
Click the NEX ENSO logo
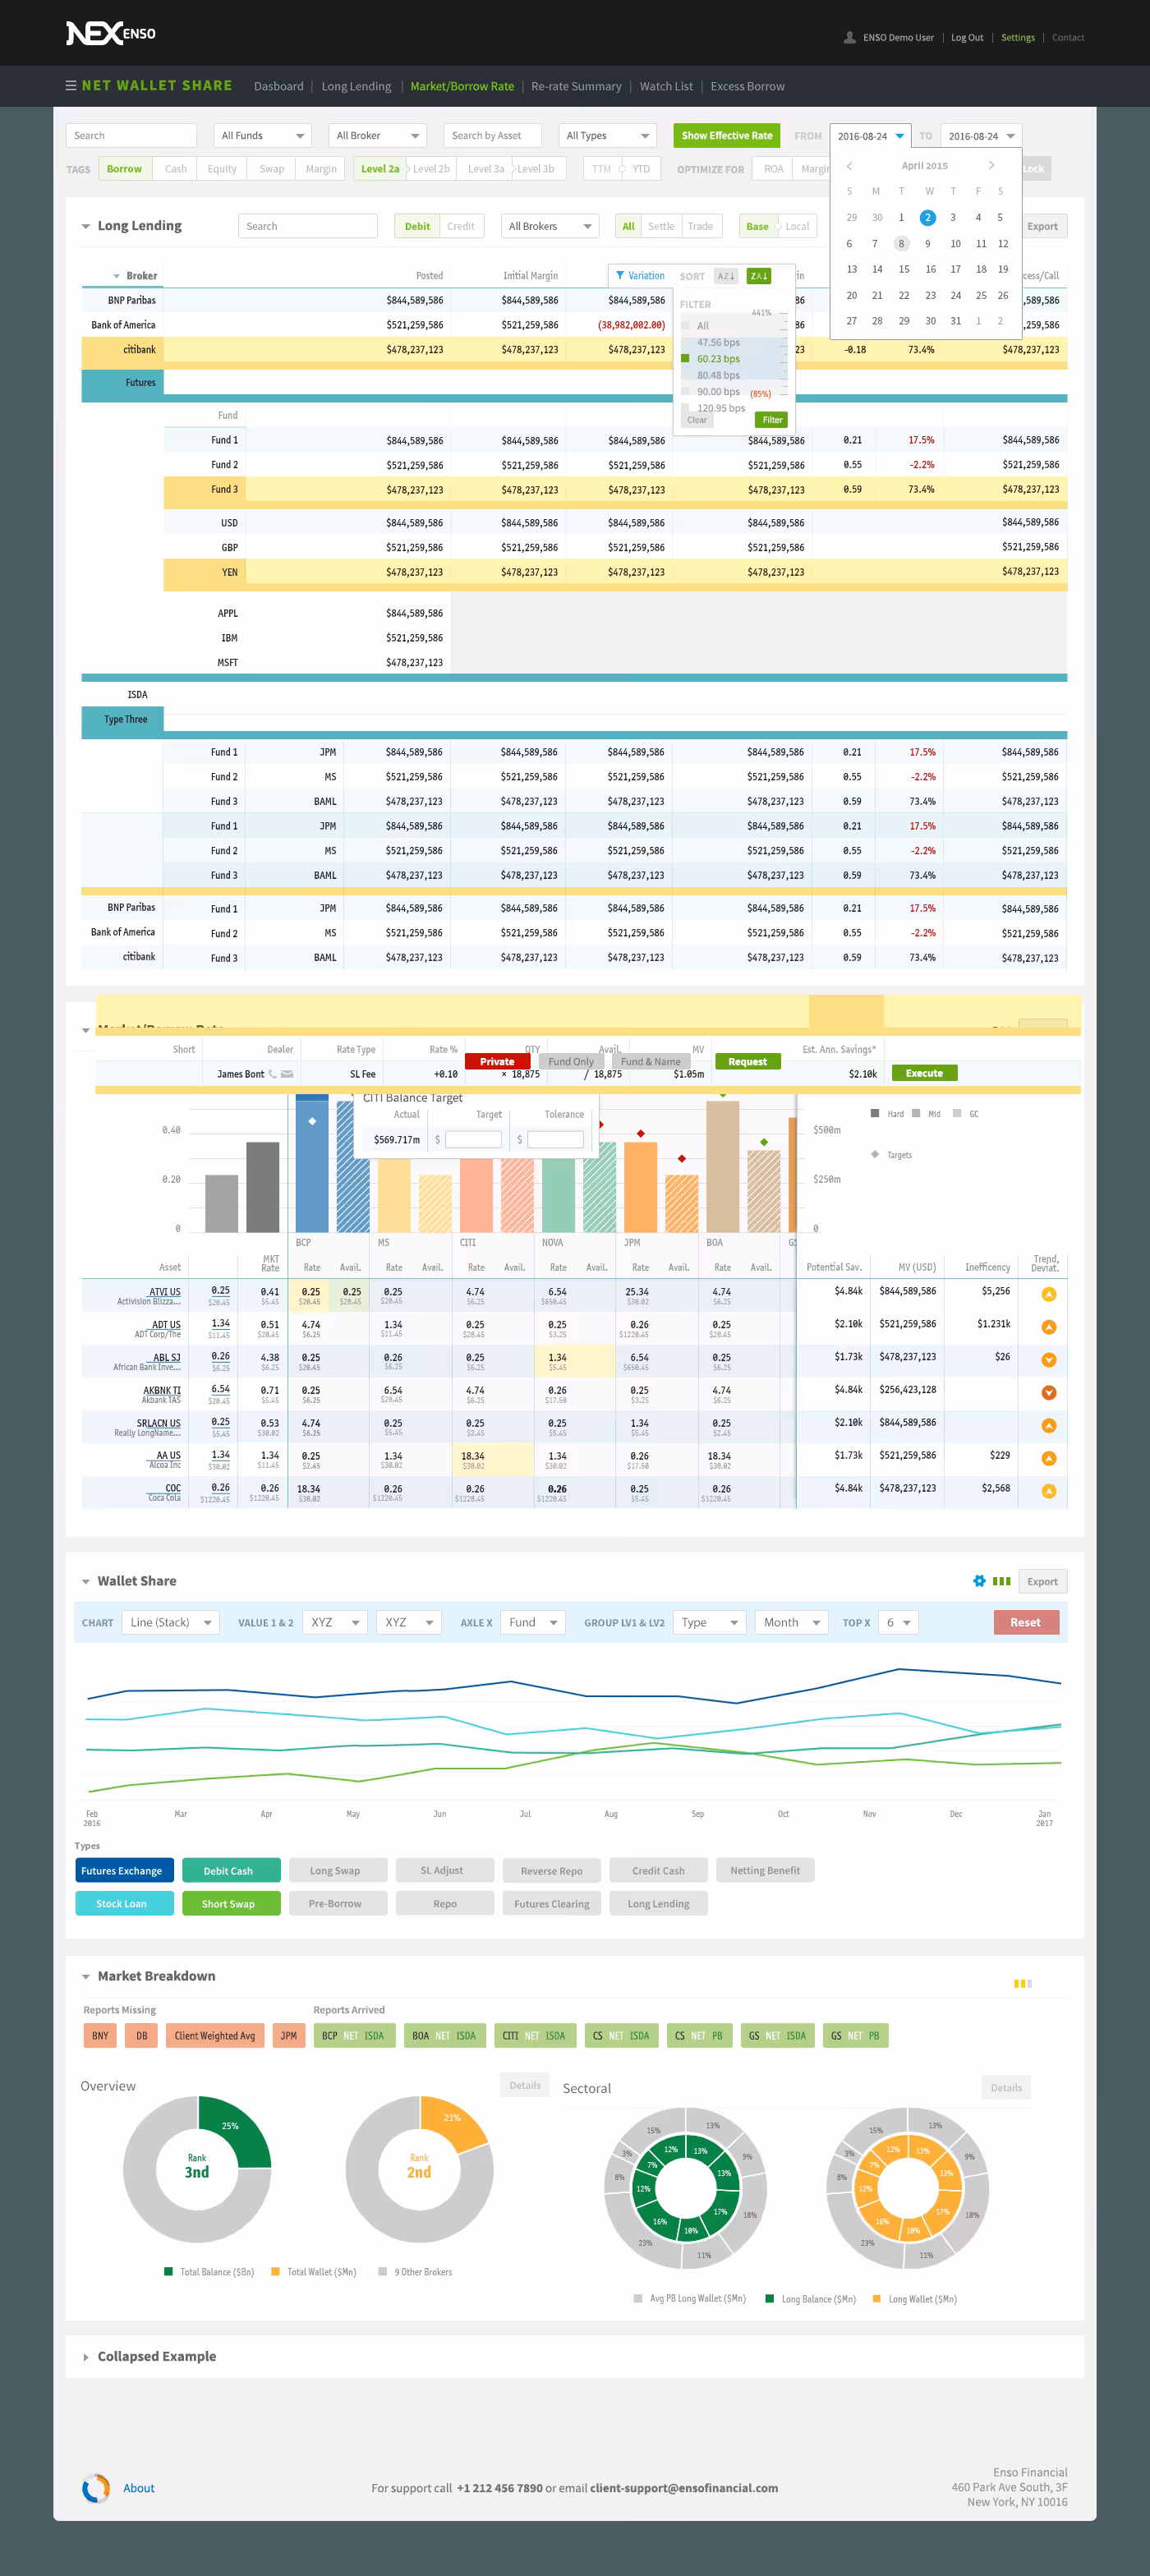point(111,34)
